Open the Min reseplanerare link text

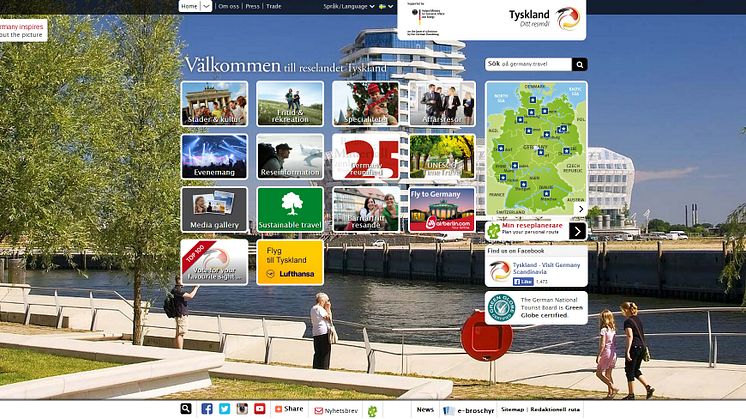tap(532, 225)
